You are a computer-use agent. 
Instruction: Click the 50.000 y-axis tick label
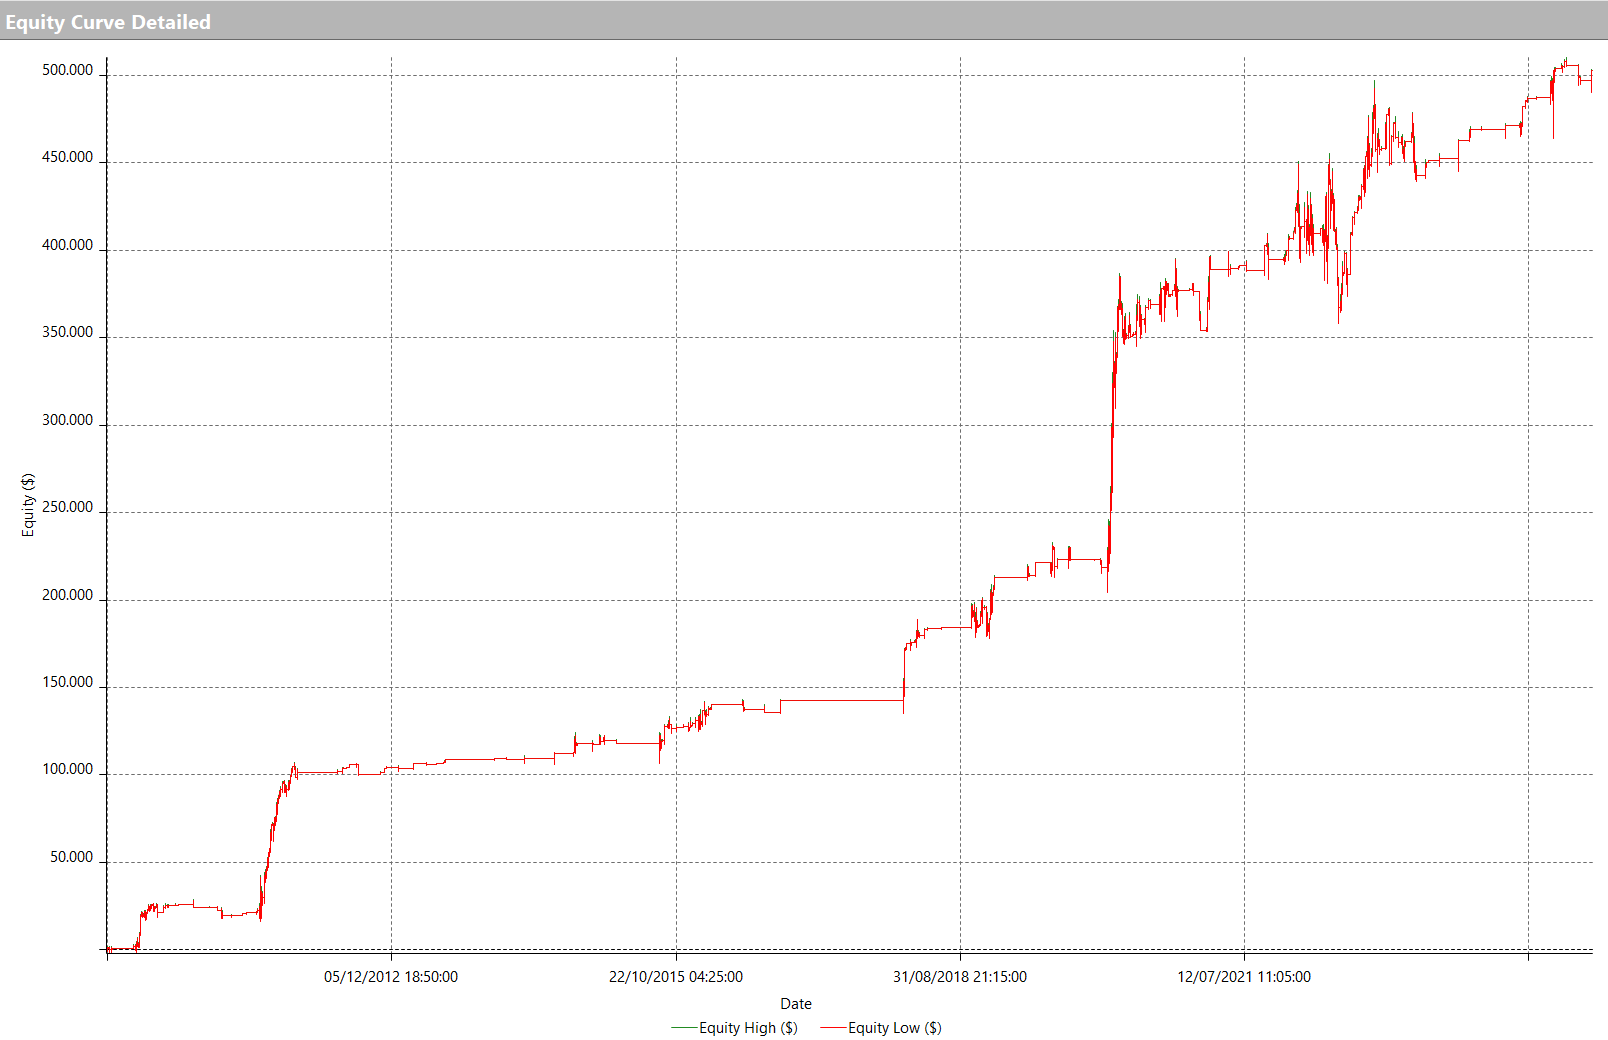click(x=71, y=858)
